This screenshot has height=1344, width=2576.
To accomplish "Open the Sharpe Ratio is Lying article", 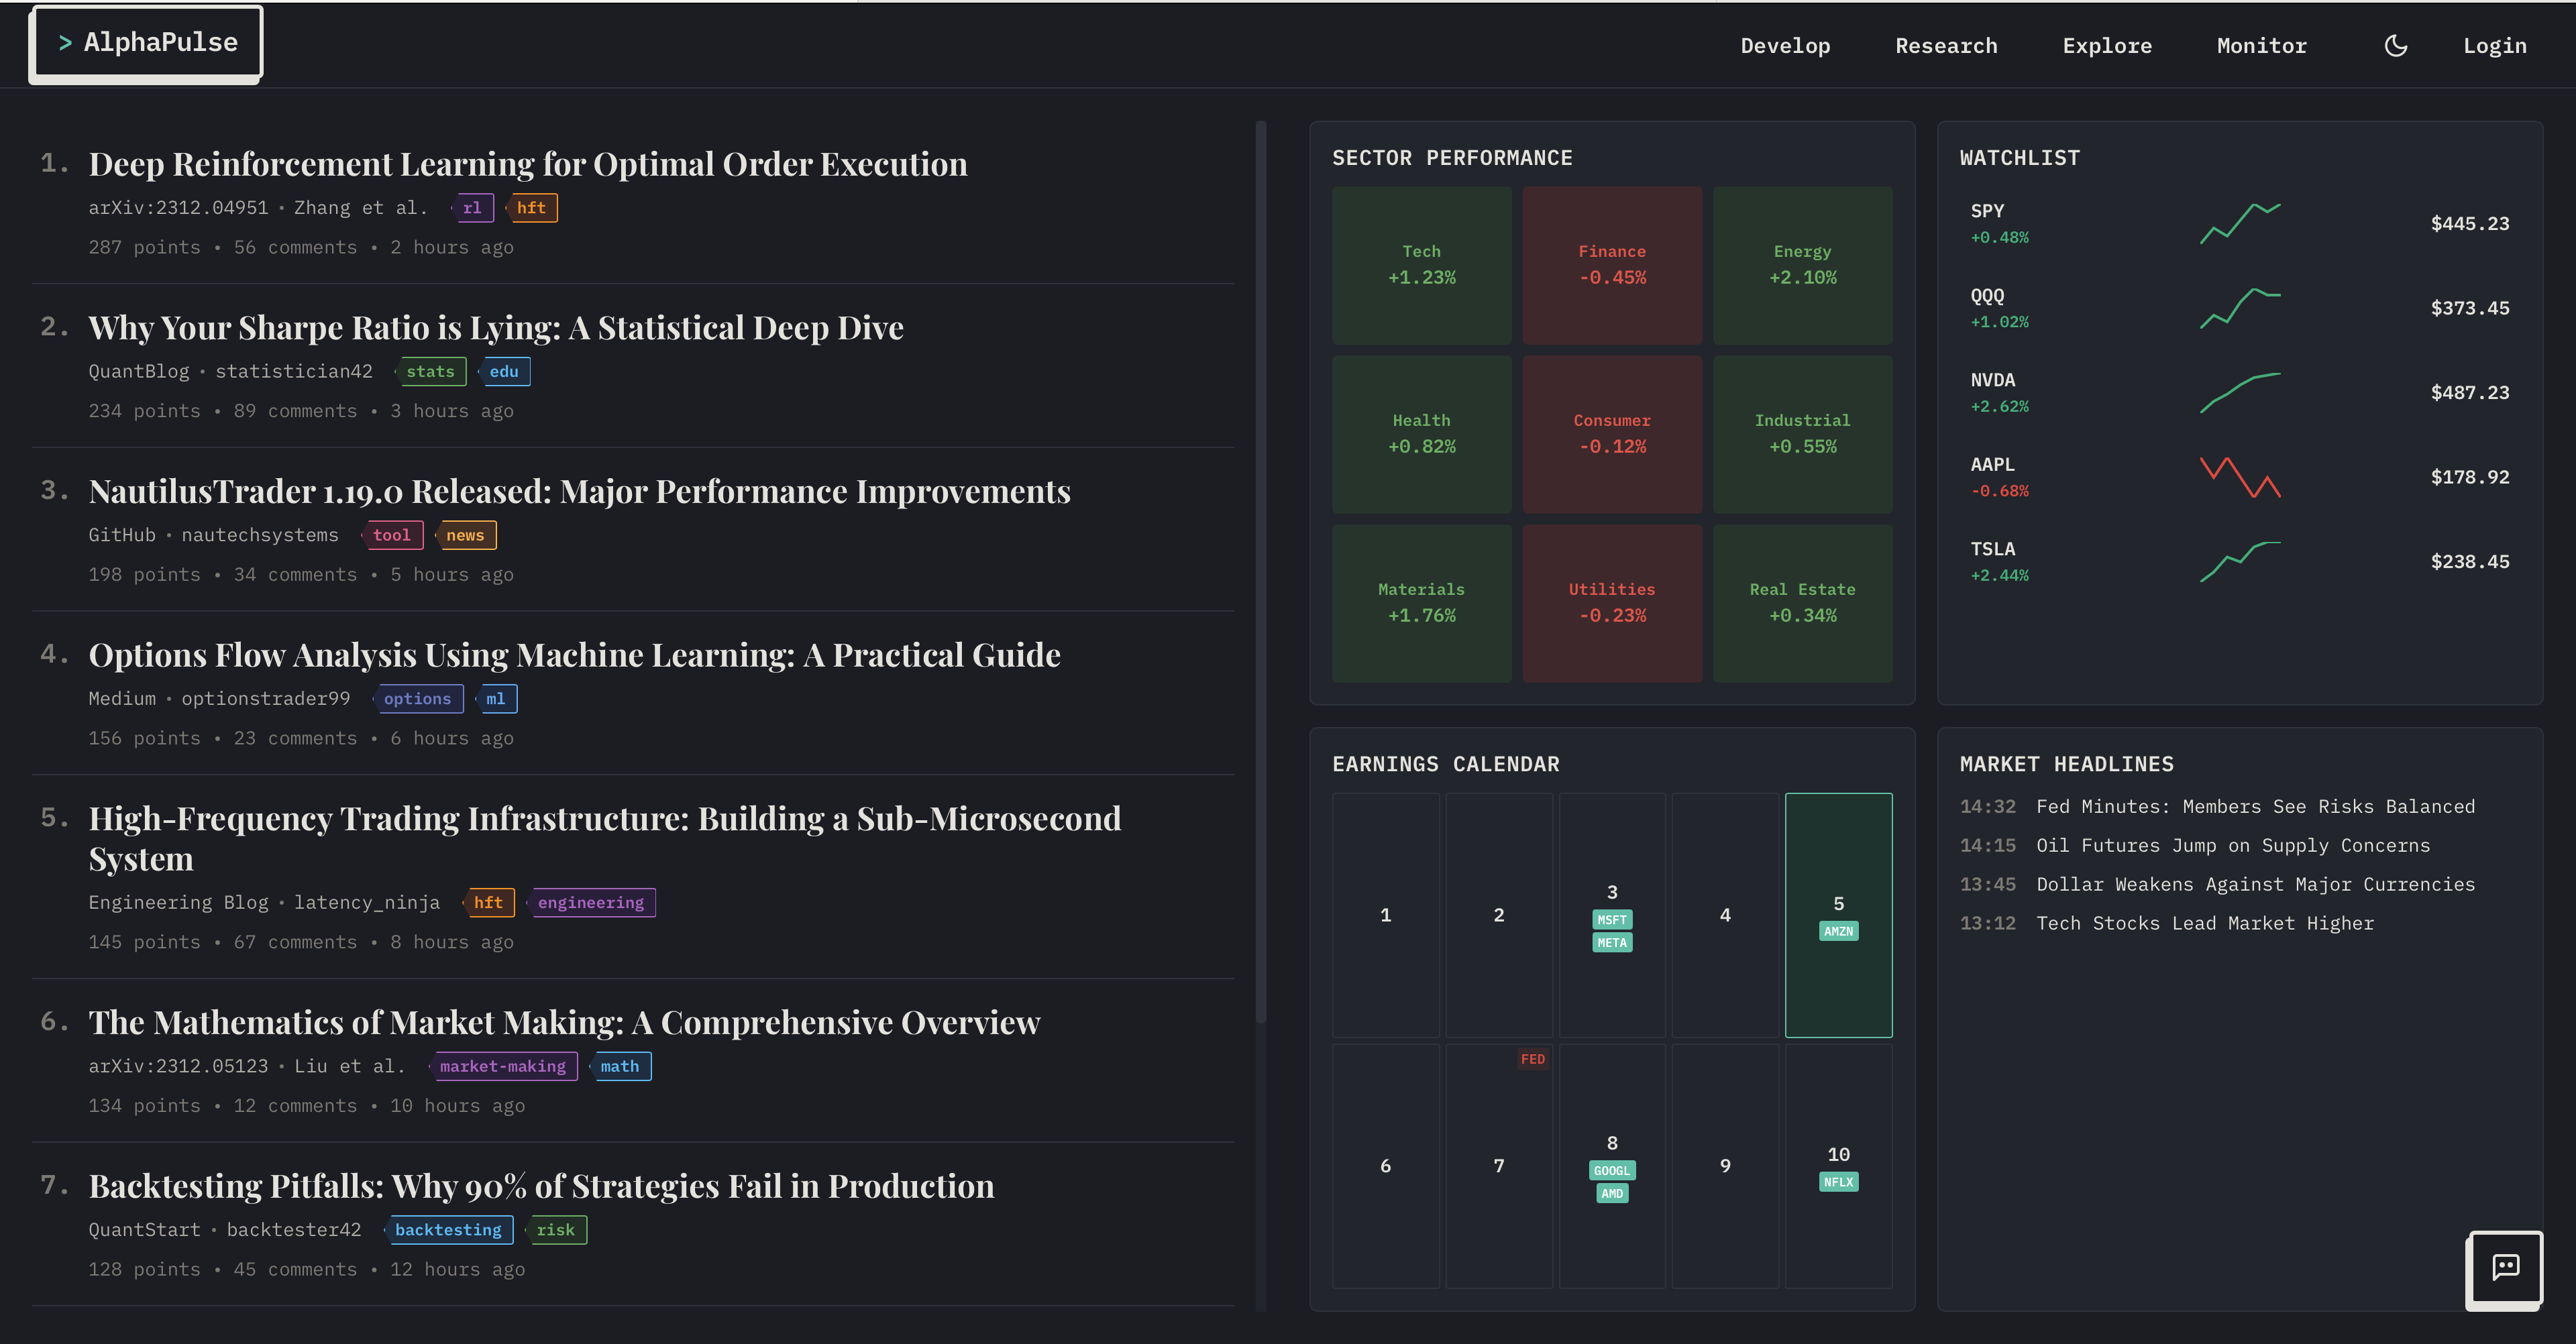I will point(496,327).
